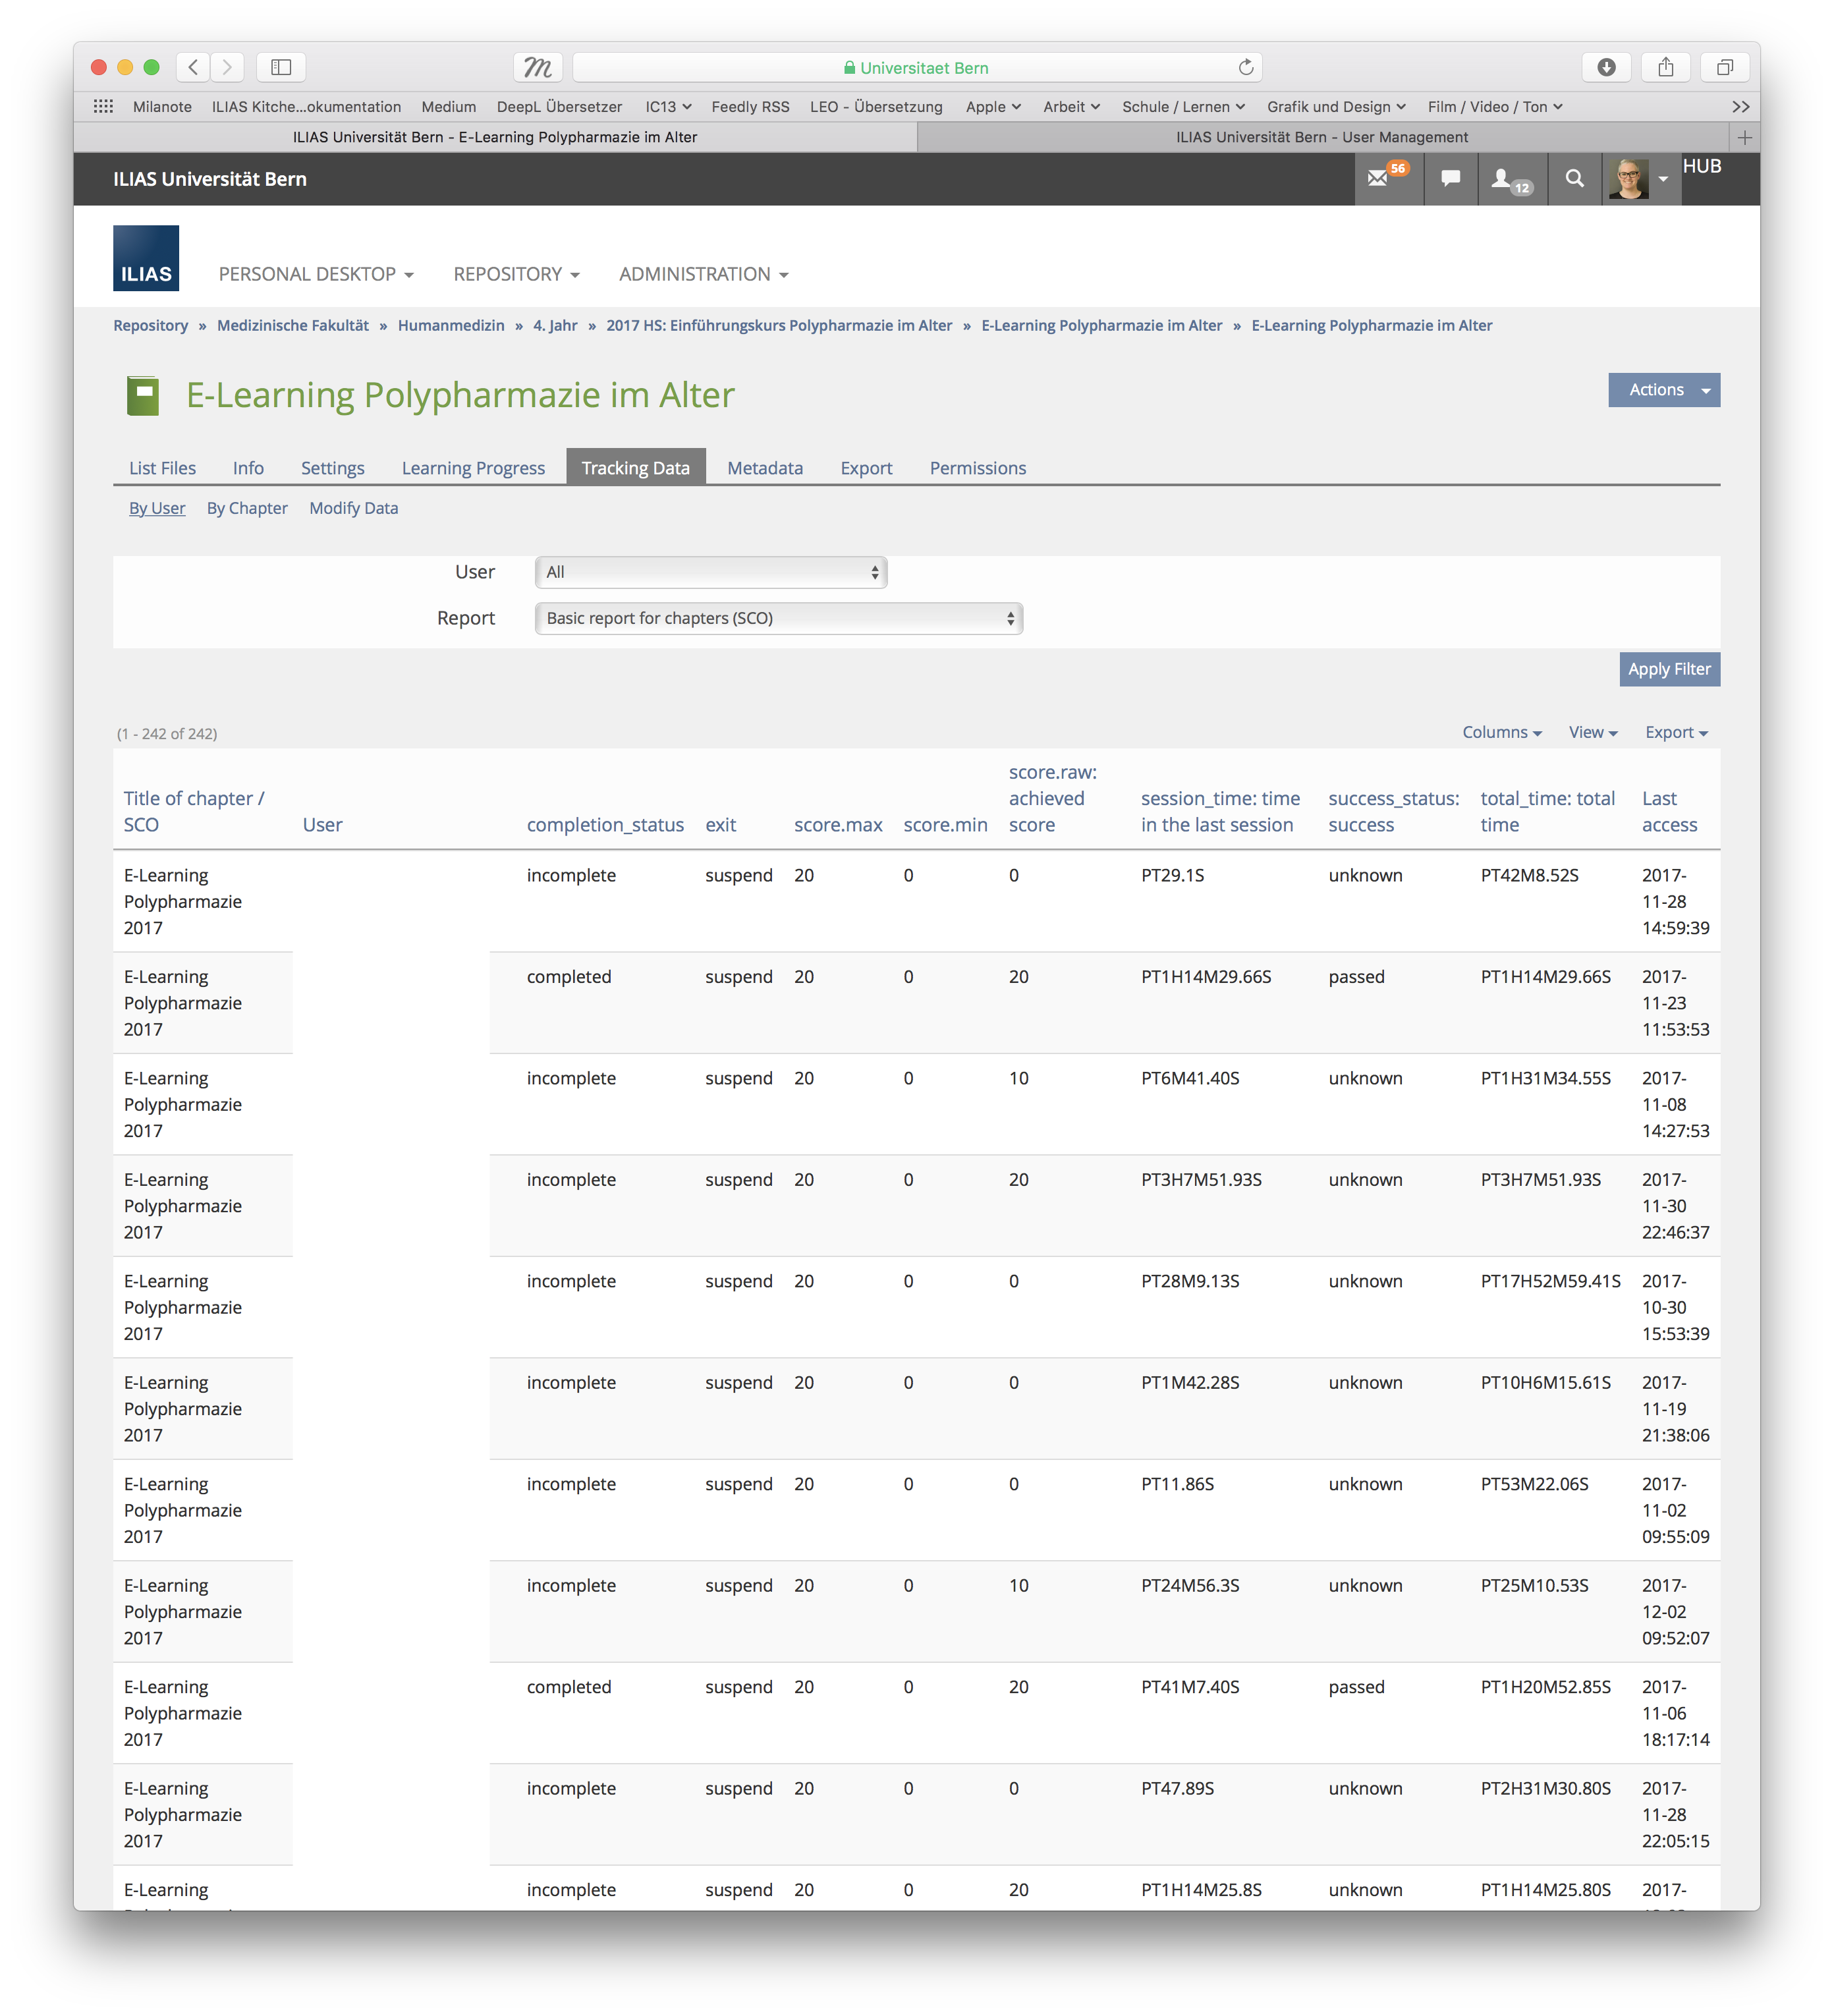This screenshot has height=2016, width=1834.
Task: Click the search magnifier icon
Action: click(x=1574, y=179)
